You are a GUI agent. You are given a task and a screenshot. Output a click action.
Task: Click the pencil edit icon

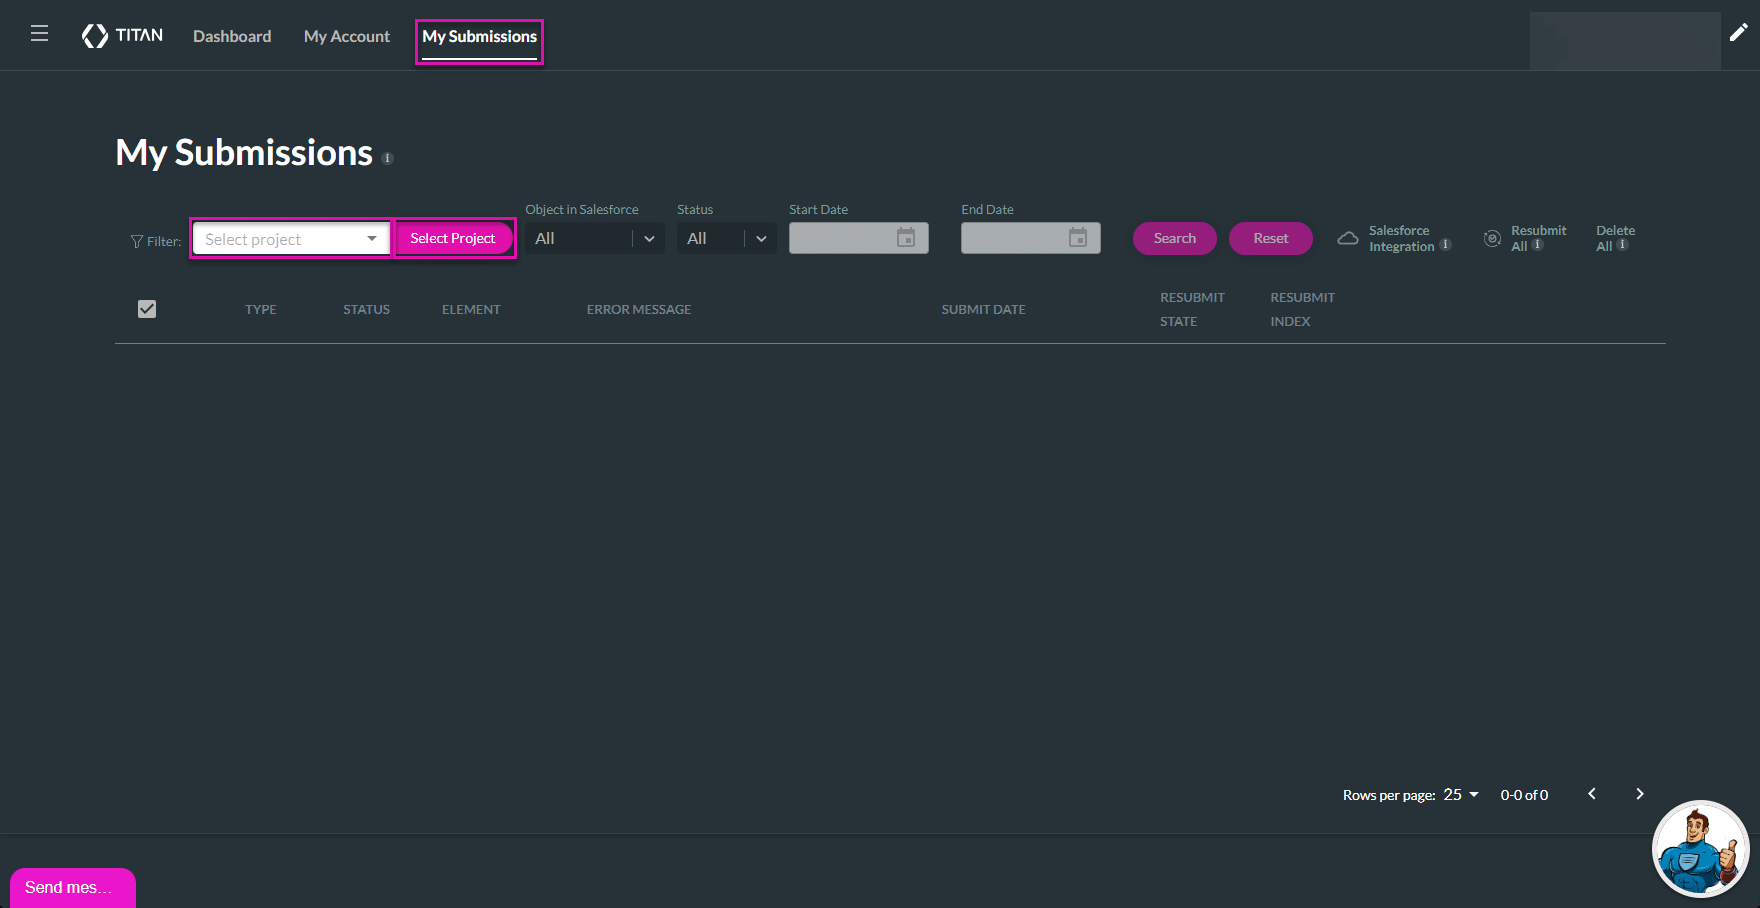coord(1738,33)
